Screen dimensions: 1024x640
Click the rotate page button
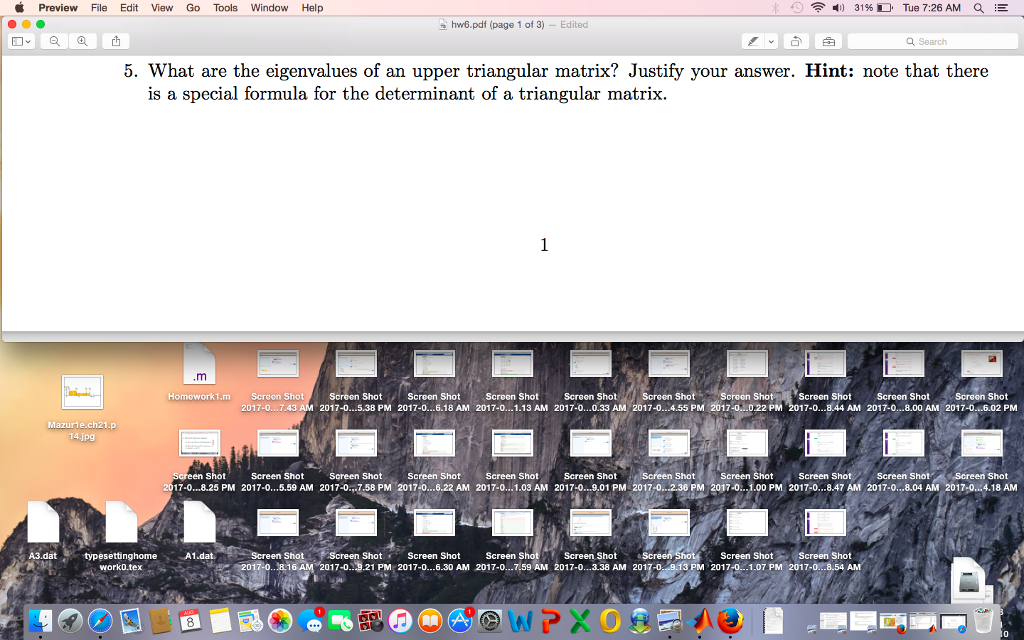pos(796,42)
